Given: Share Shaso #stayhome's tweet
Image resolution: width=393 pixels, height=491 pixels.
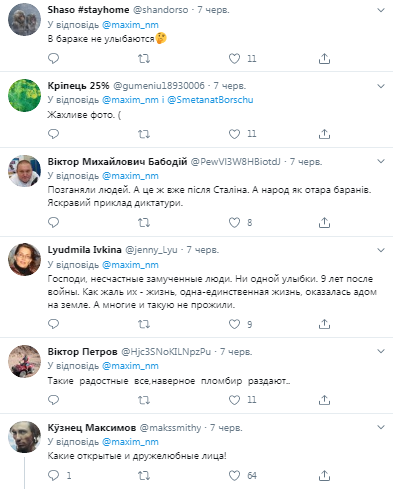Looking at the screenshot, I should 324,59.
